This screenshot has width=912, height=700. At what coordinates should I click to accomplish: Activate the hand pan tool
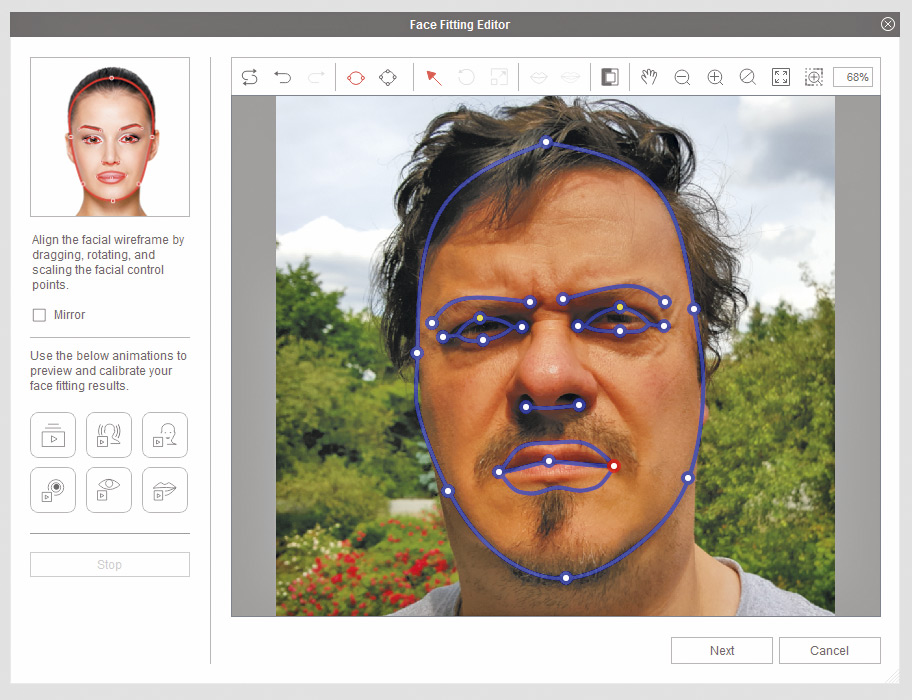649,77
